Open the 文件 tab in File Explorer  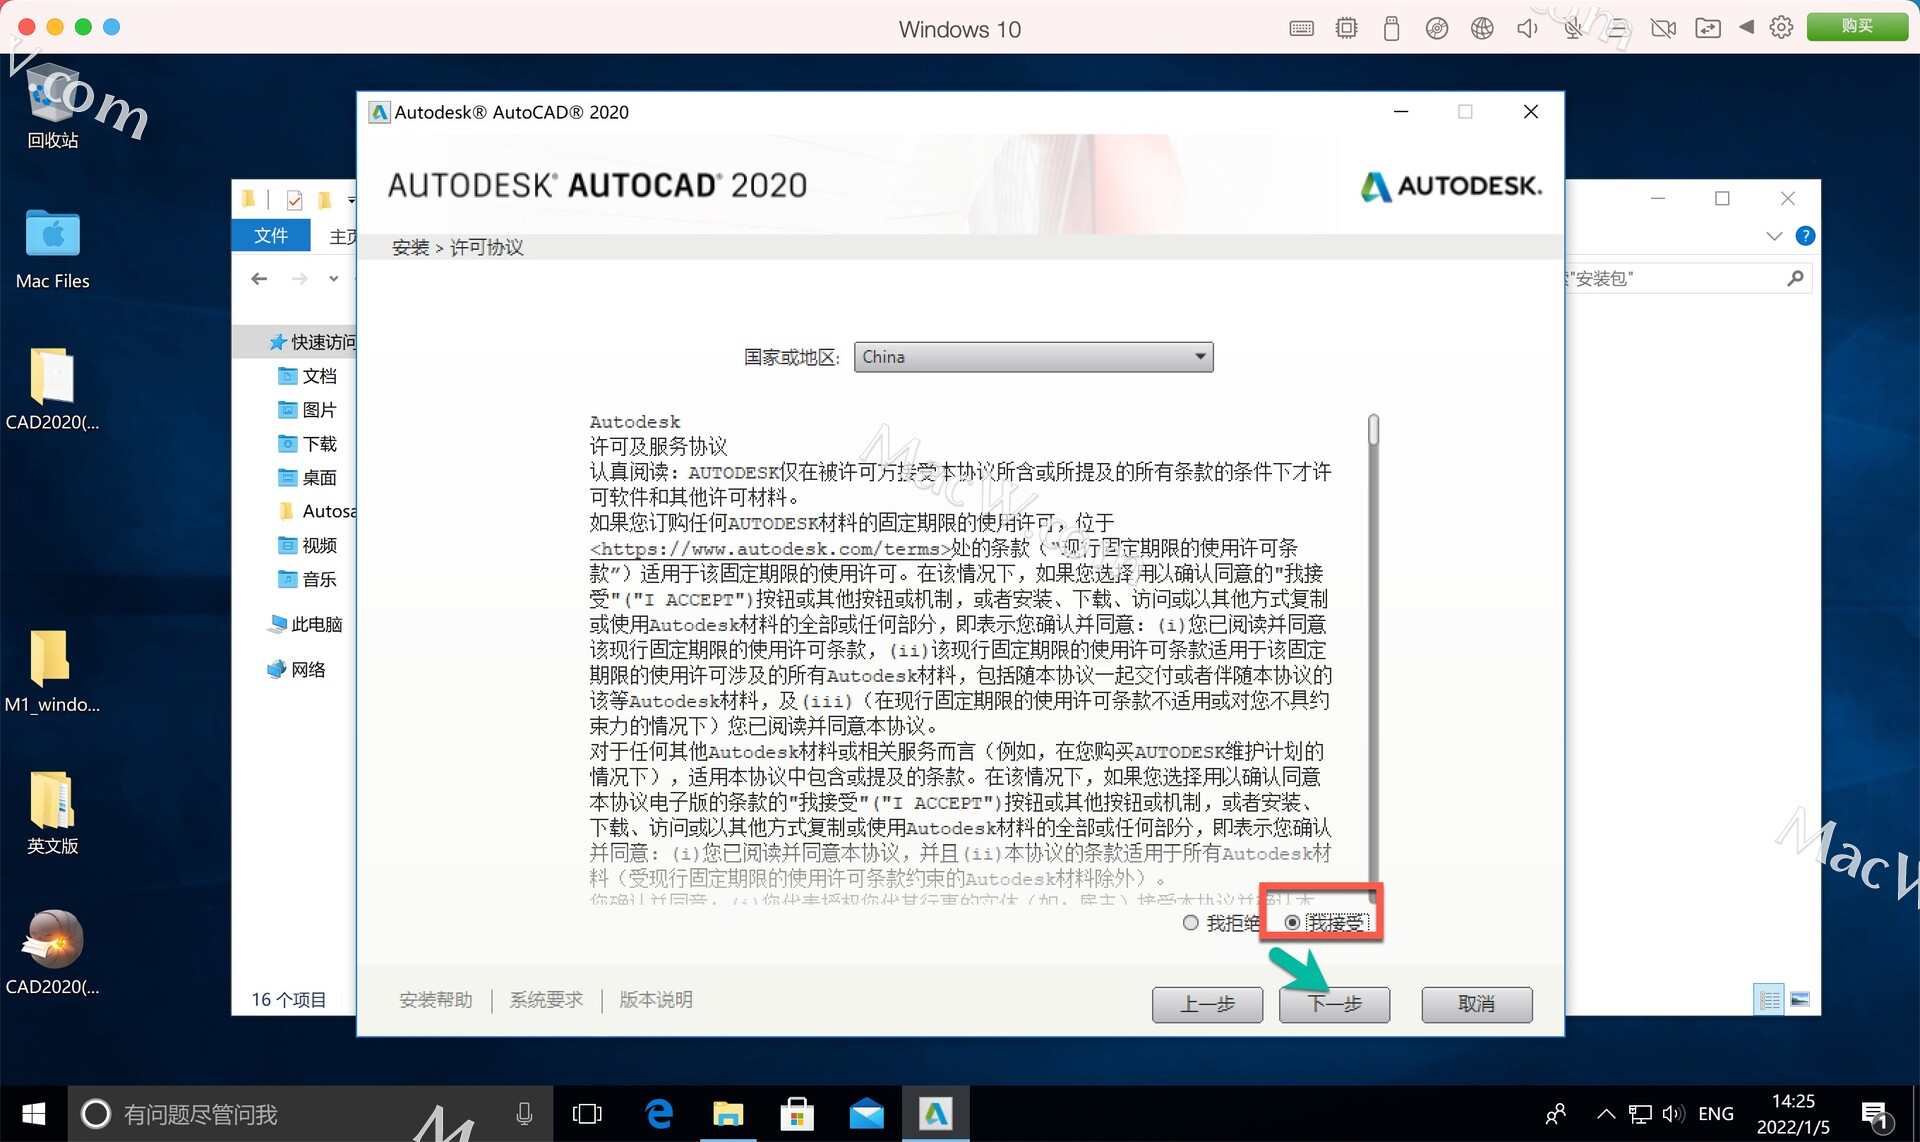pos(270,236)
